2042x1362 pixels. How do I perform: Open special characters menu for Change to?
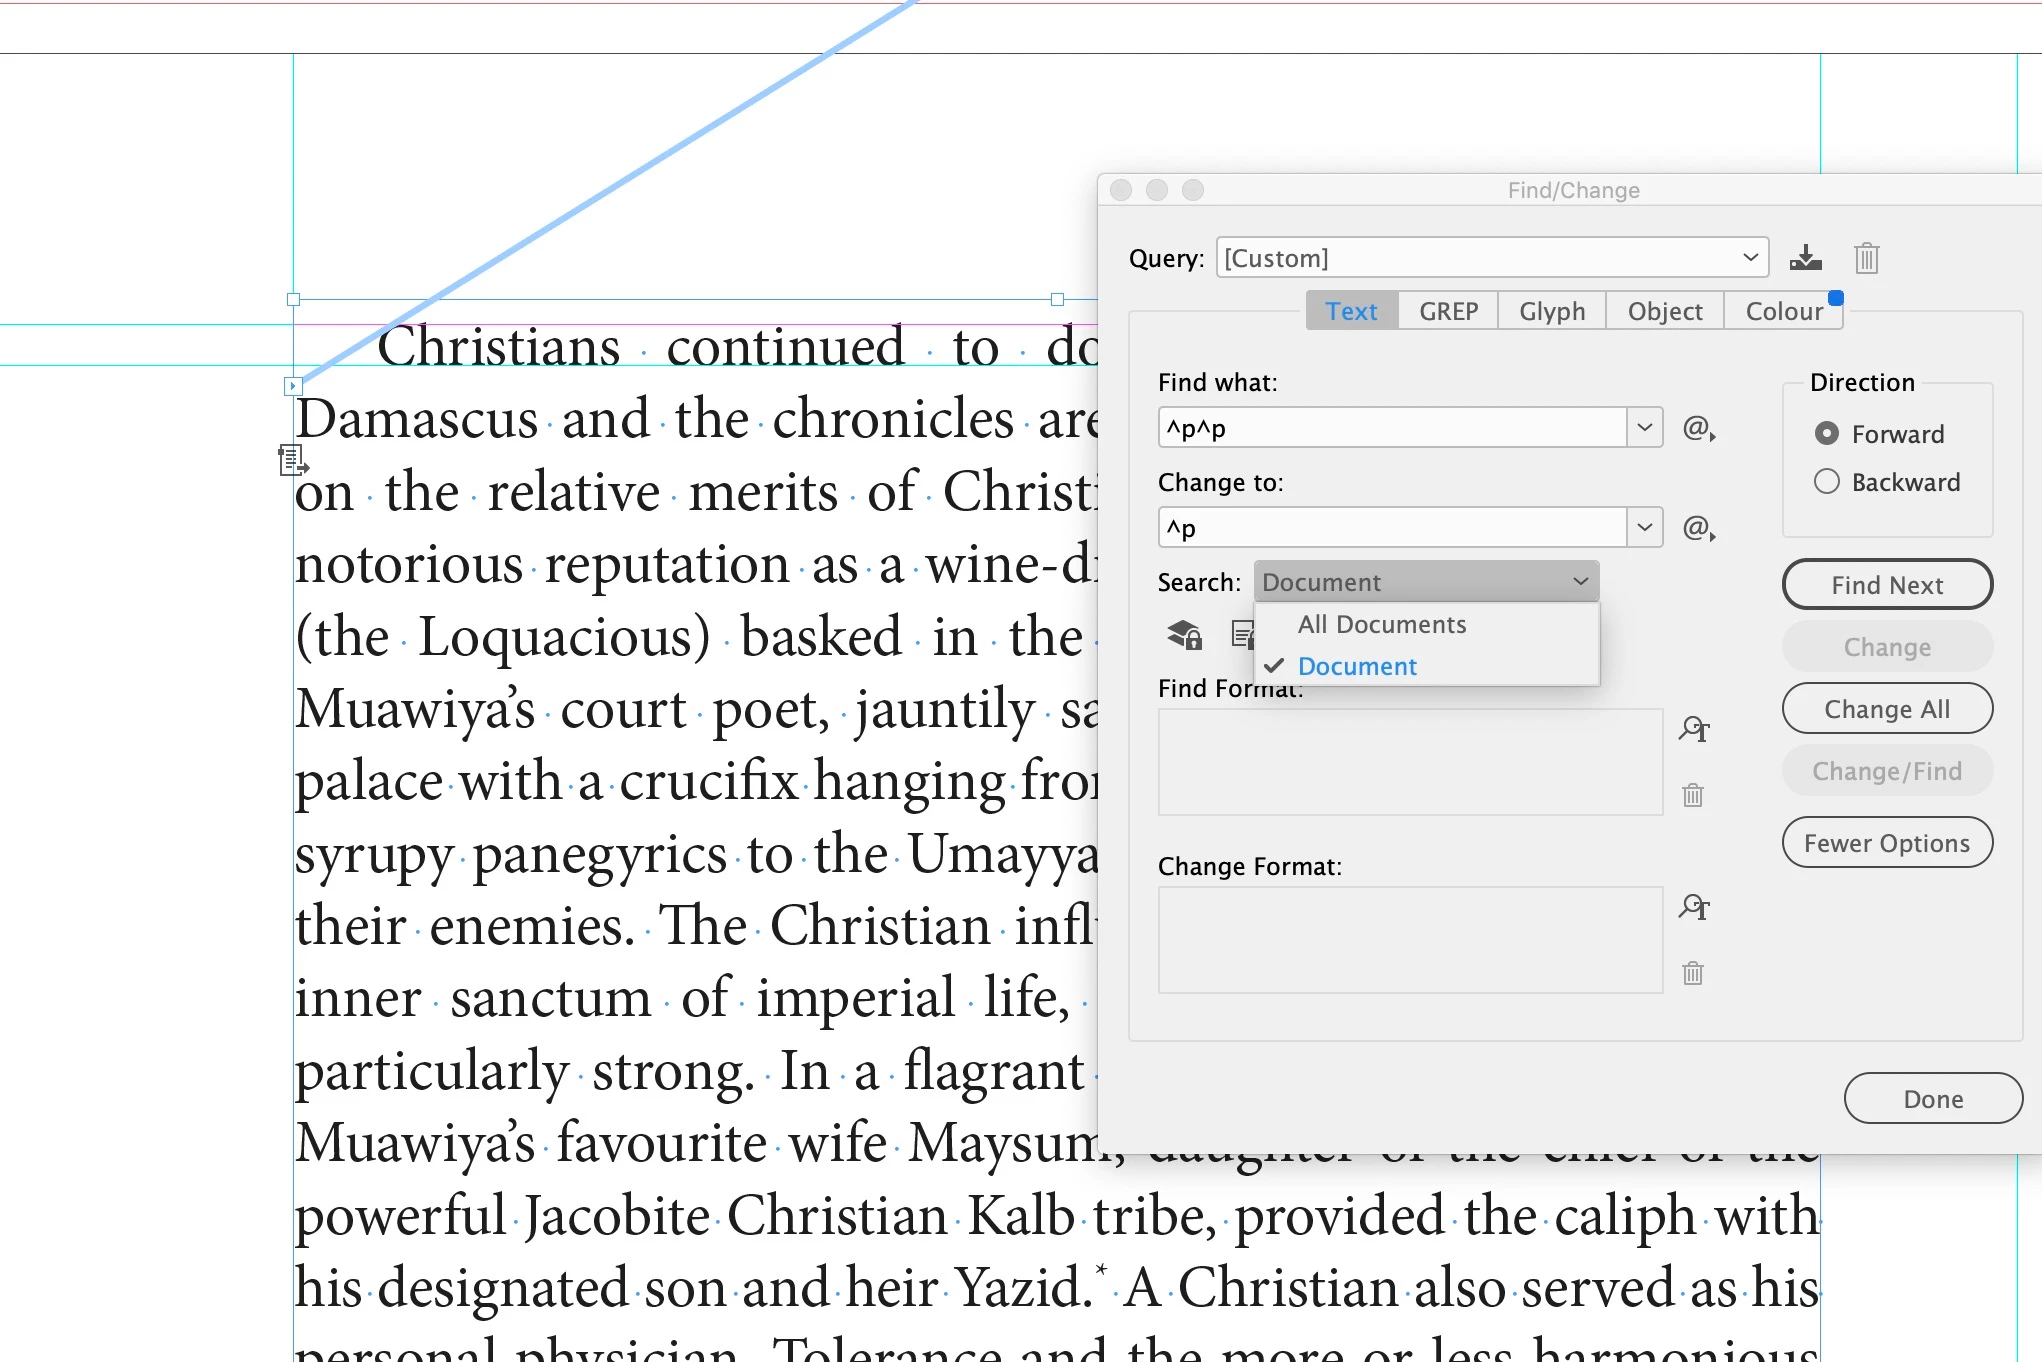[1698, 527]
